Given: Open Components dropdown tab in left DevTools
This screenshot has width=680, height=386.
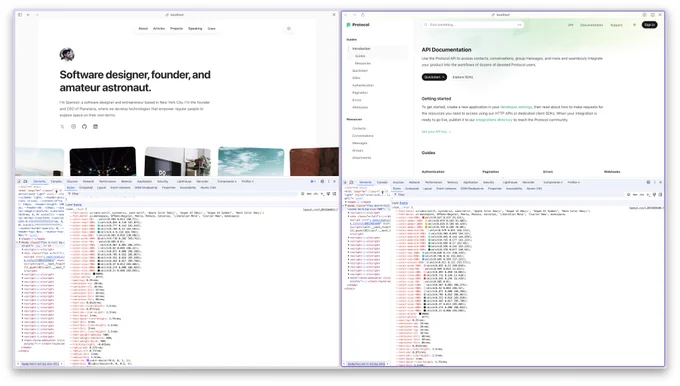Looking at the screenshot, I should point(226,181).
